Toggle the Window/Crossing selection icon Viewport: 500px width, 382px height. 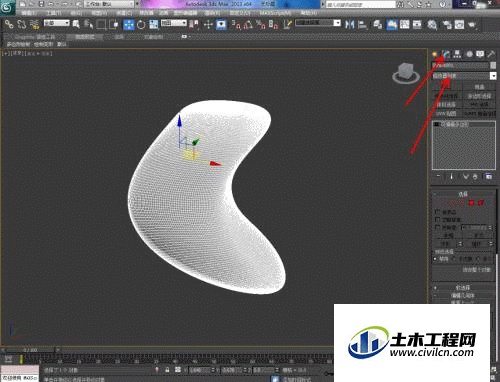[114, 24]
